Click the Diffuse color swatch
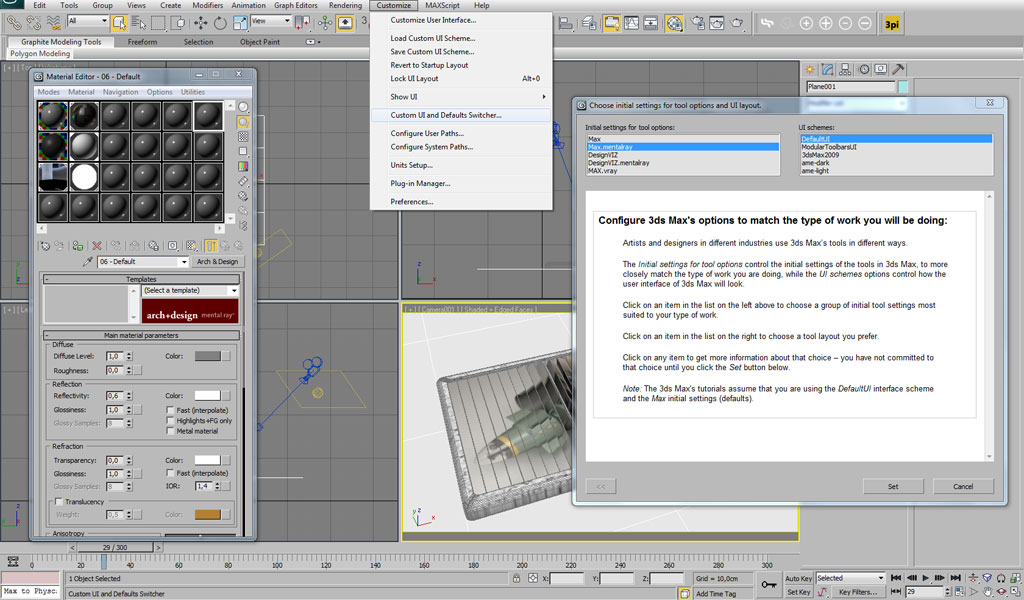 tap(208, 356)
